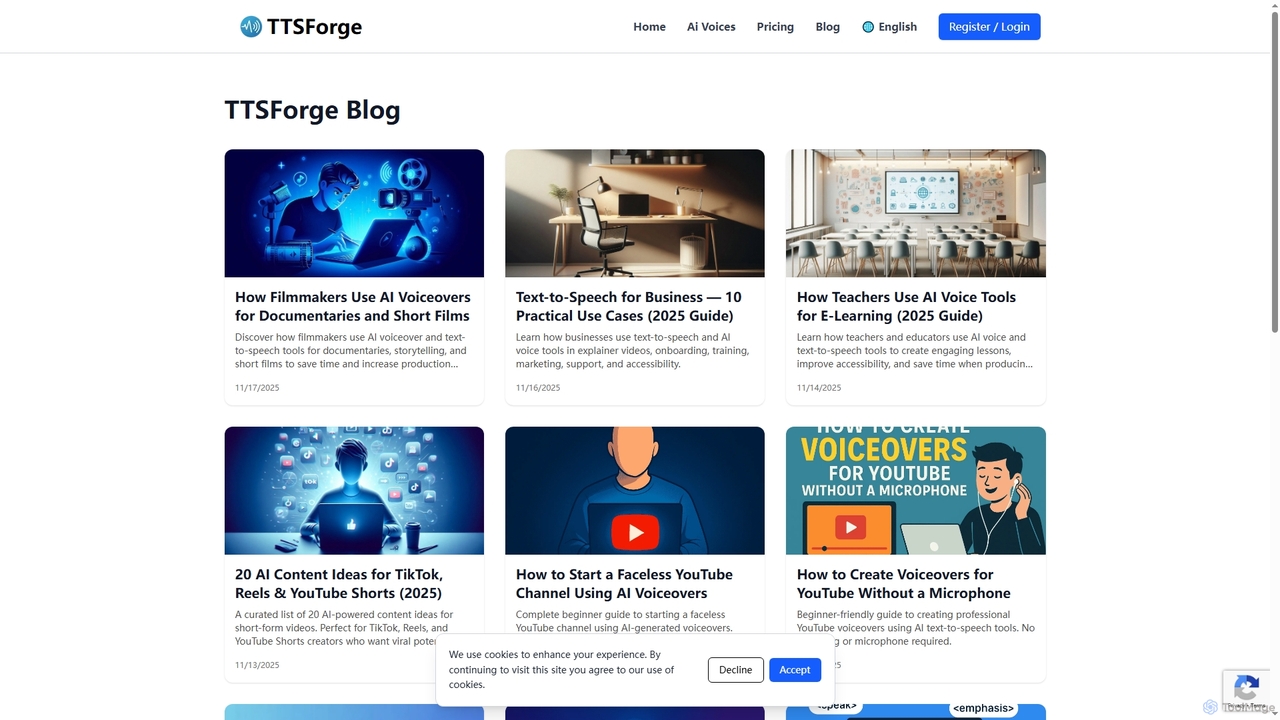The image size is (1280, 720).
Task: Click the beginner-friendly YouTube voiceovers description
Action: [x=916, y=628]
